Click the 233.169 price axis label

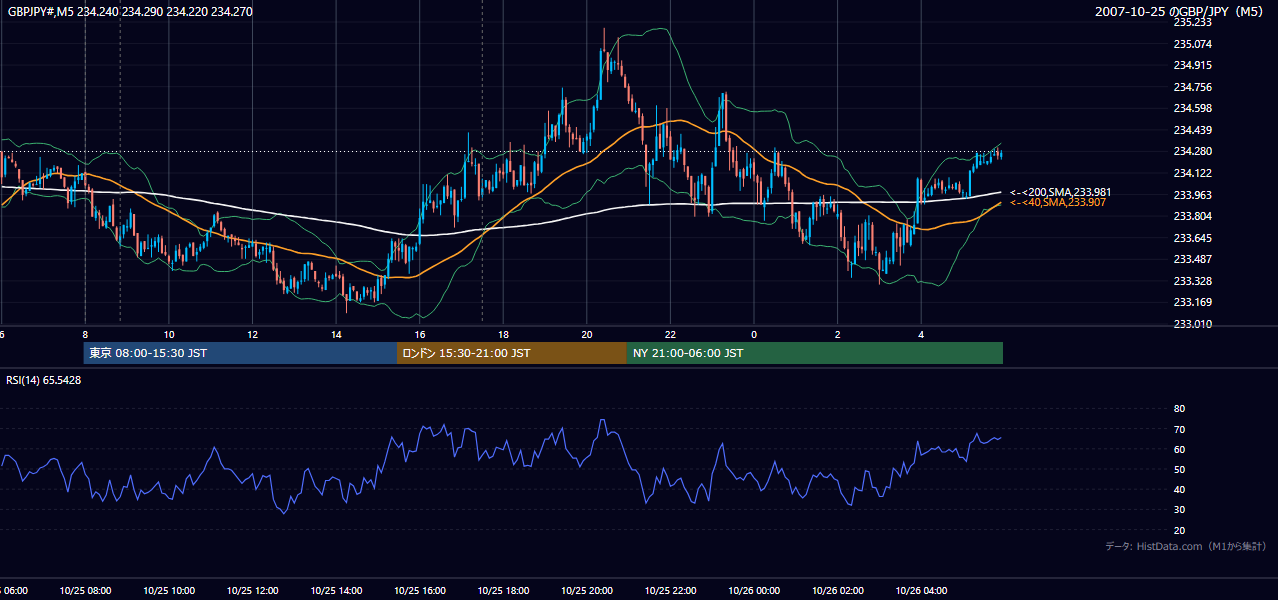point(1192,302)
